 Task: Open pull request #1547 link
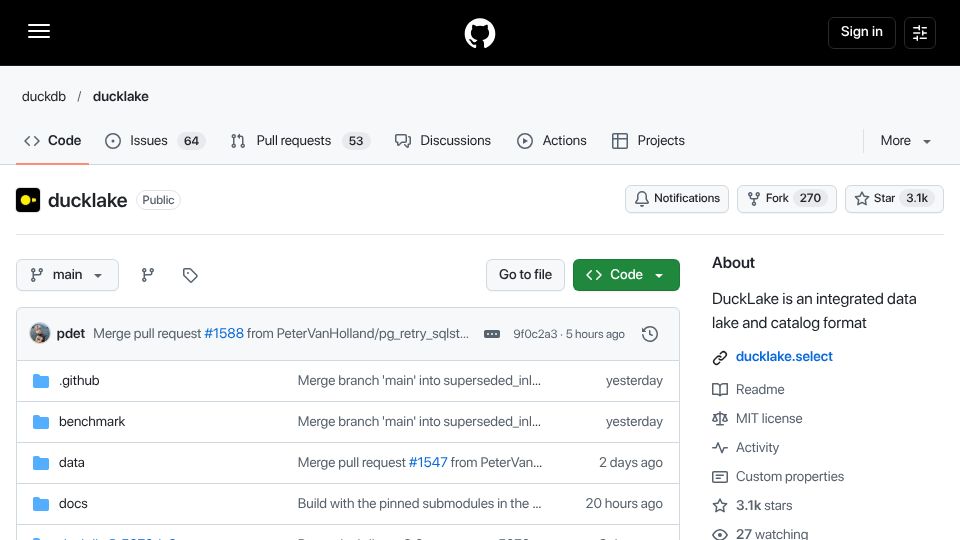pyautogui.click(x=428, y=463)
